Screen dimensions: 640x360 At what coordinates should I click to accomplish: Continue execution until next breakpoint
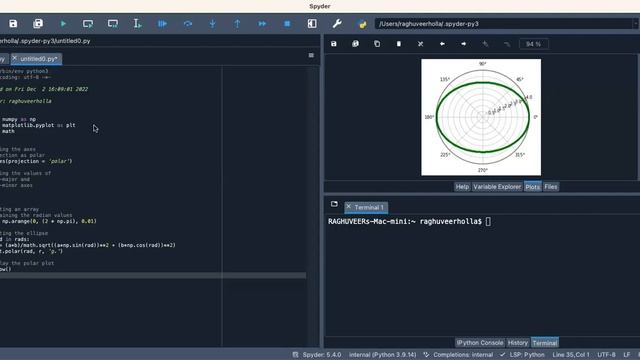pos(262,24)
